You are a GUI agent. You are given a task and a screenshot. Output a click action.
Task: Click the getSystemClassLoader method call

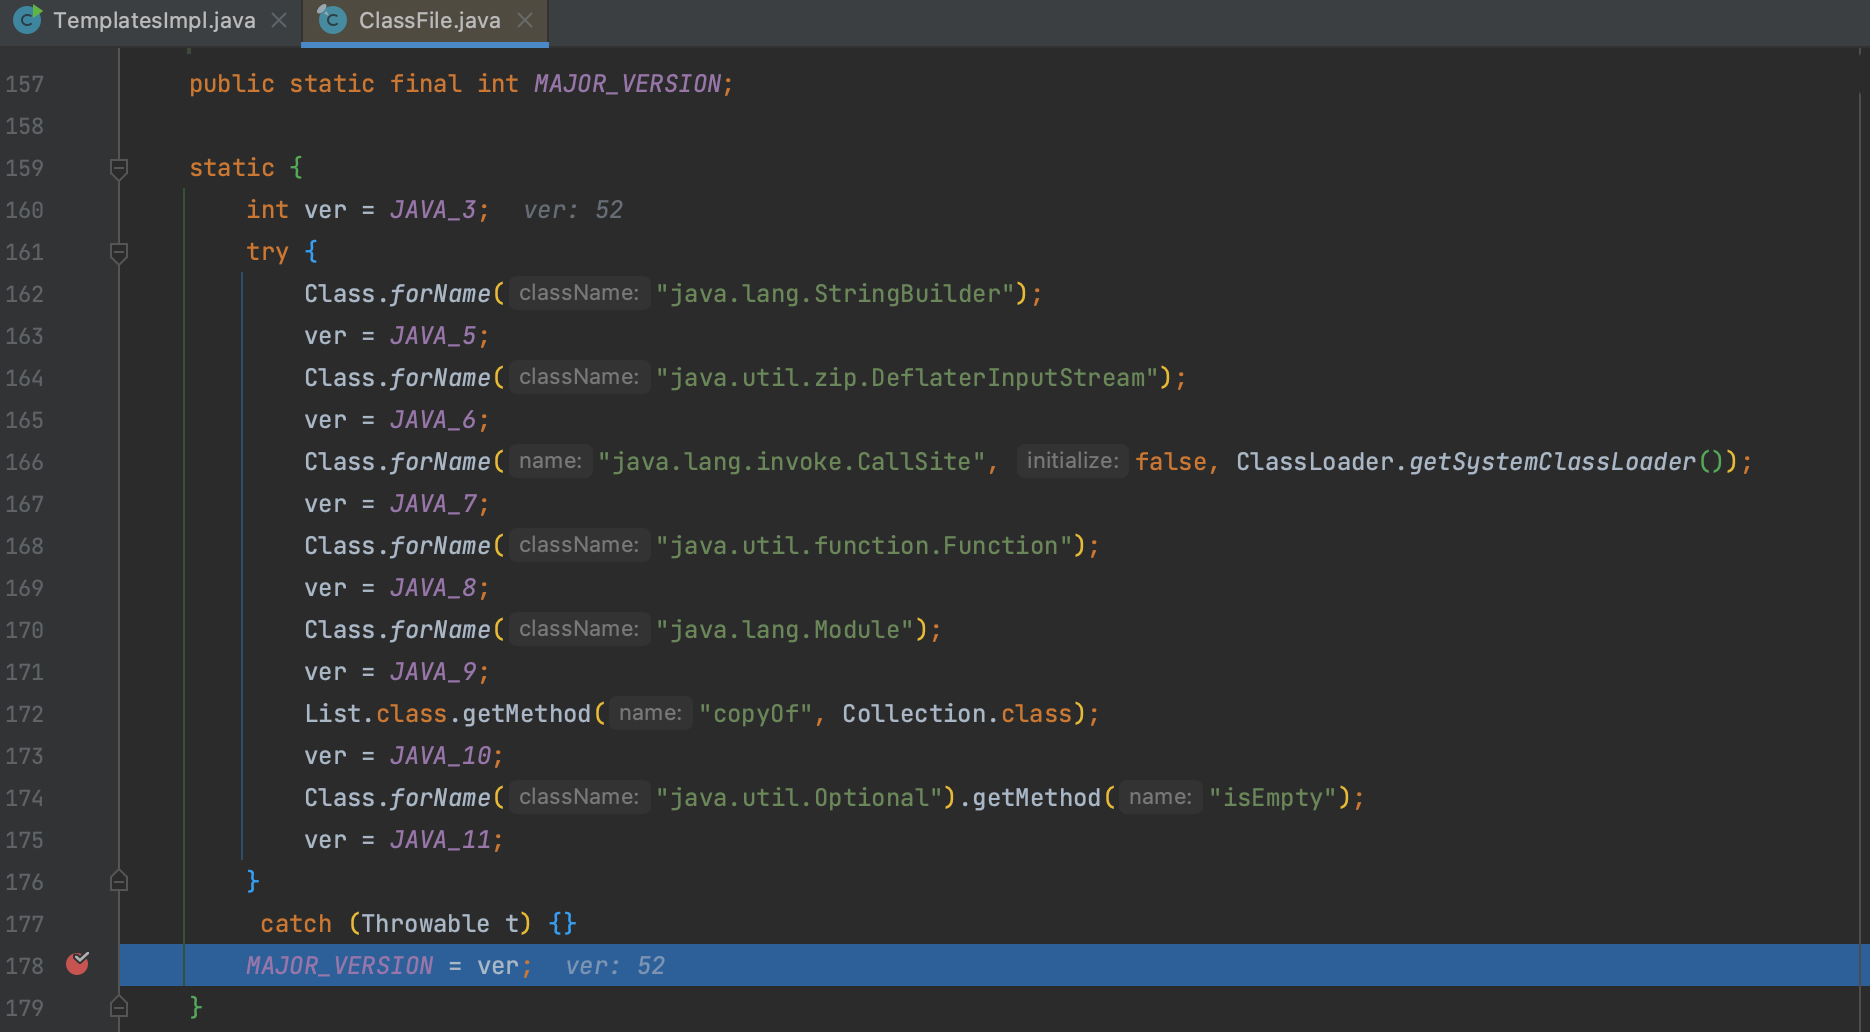click(x=1552, y=462)
